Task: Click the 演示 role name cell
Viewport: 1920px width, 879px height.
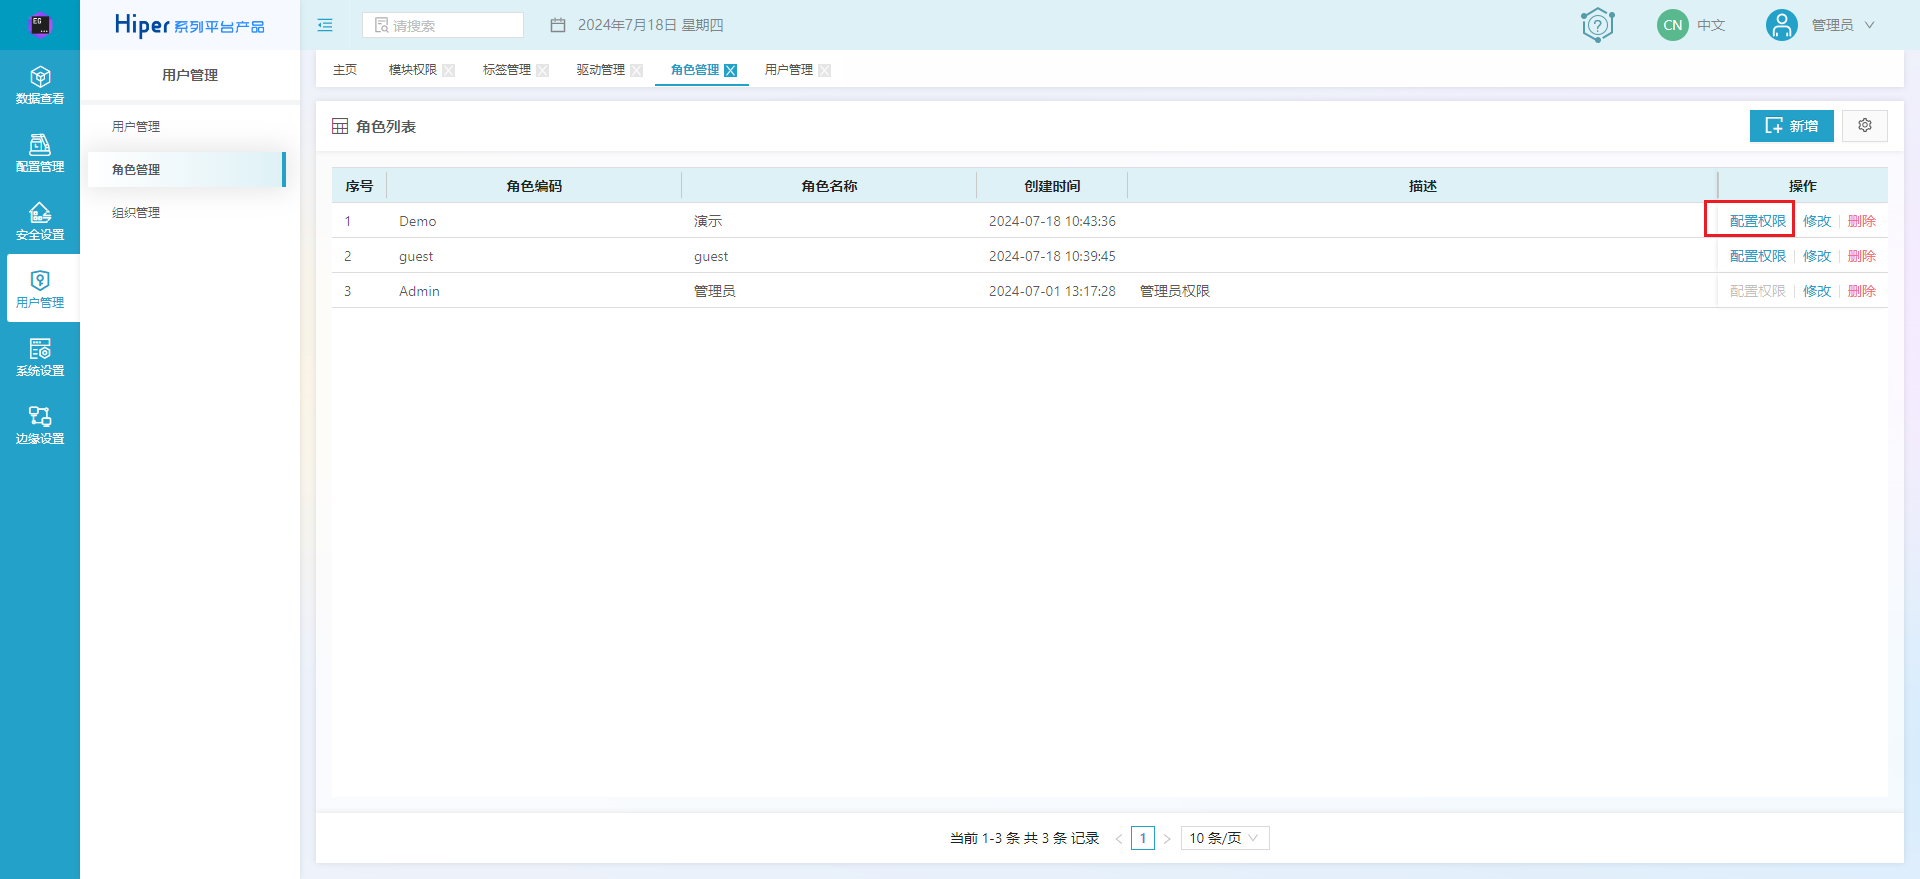Action: [829, 221]
